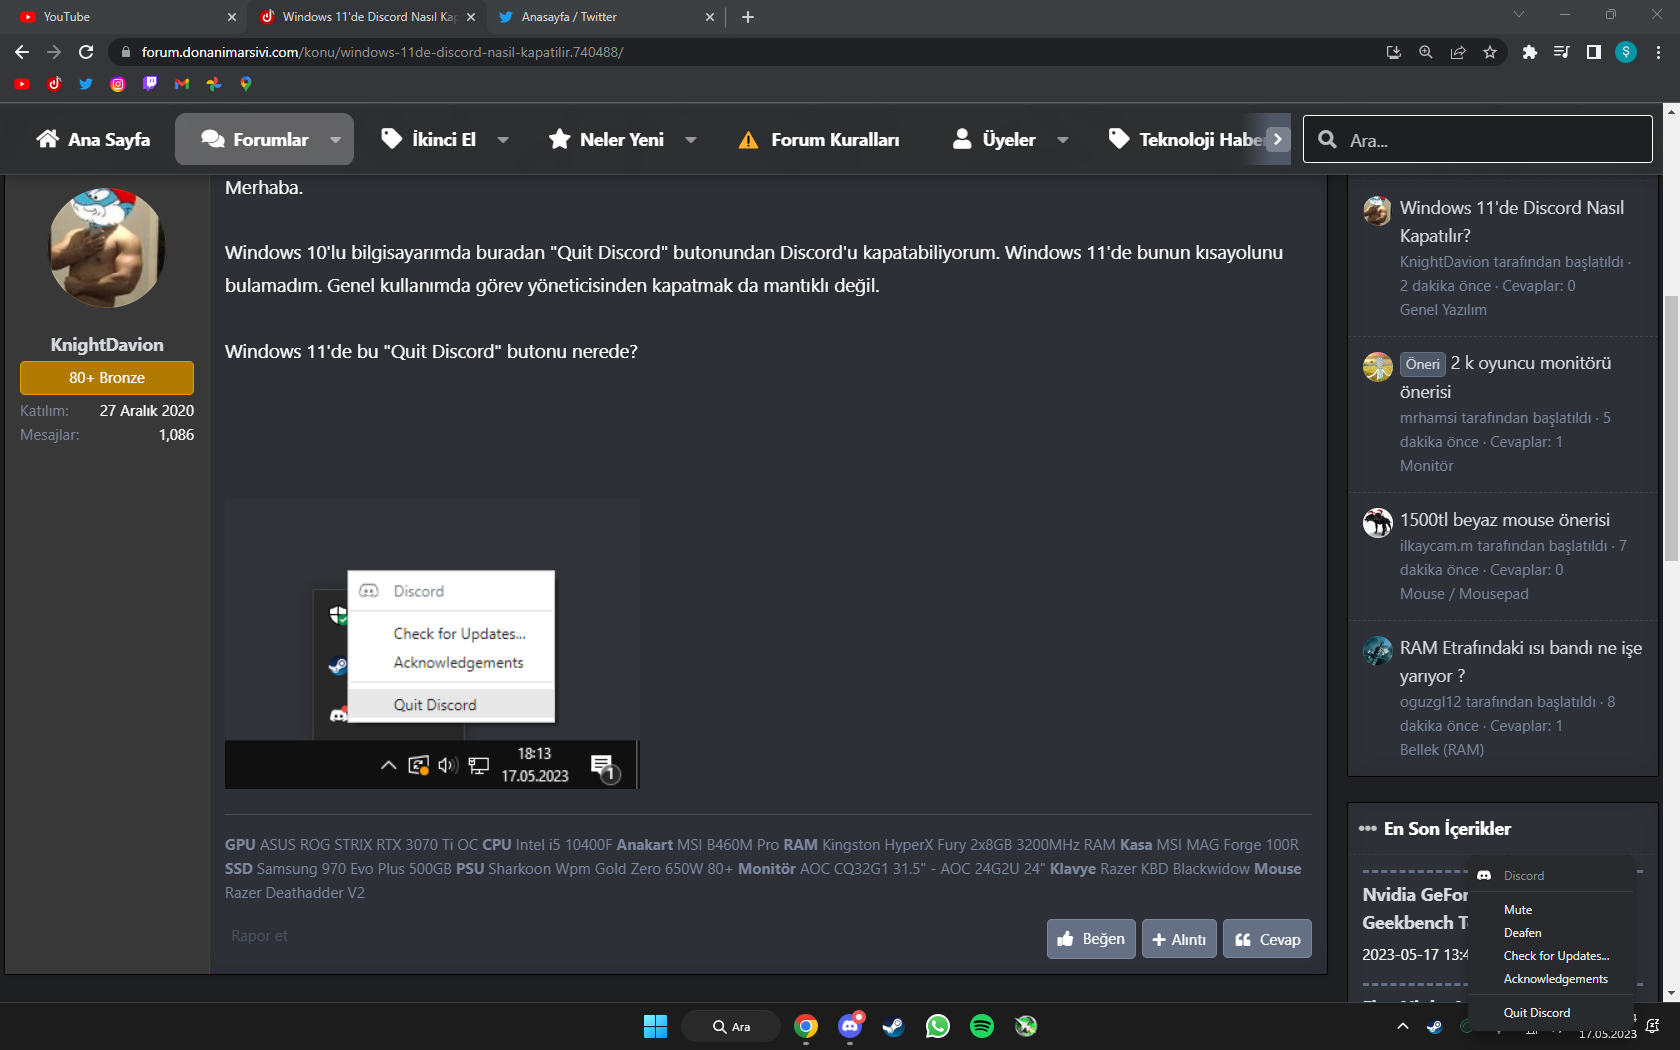Choose Check for Updates in the tray menu
1680x1050 pixels.
pyautogui.click(x=1550, y=956)
